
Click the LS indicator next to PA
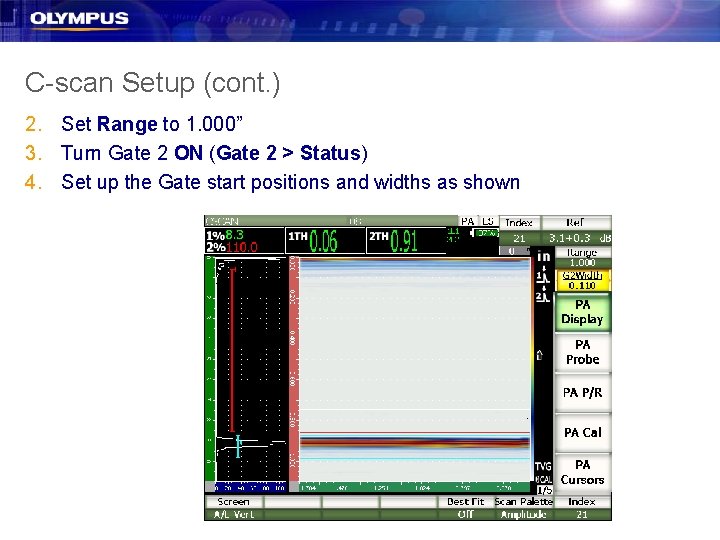(488, 221)
